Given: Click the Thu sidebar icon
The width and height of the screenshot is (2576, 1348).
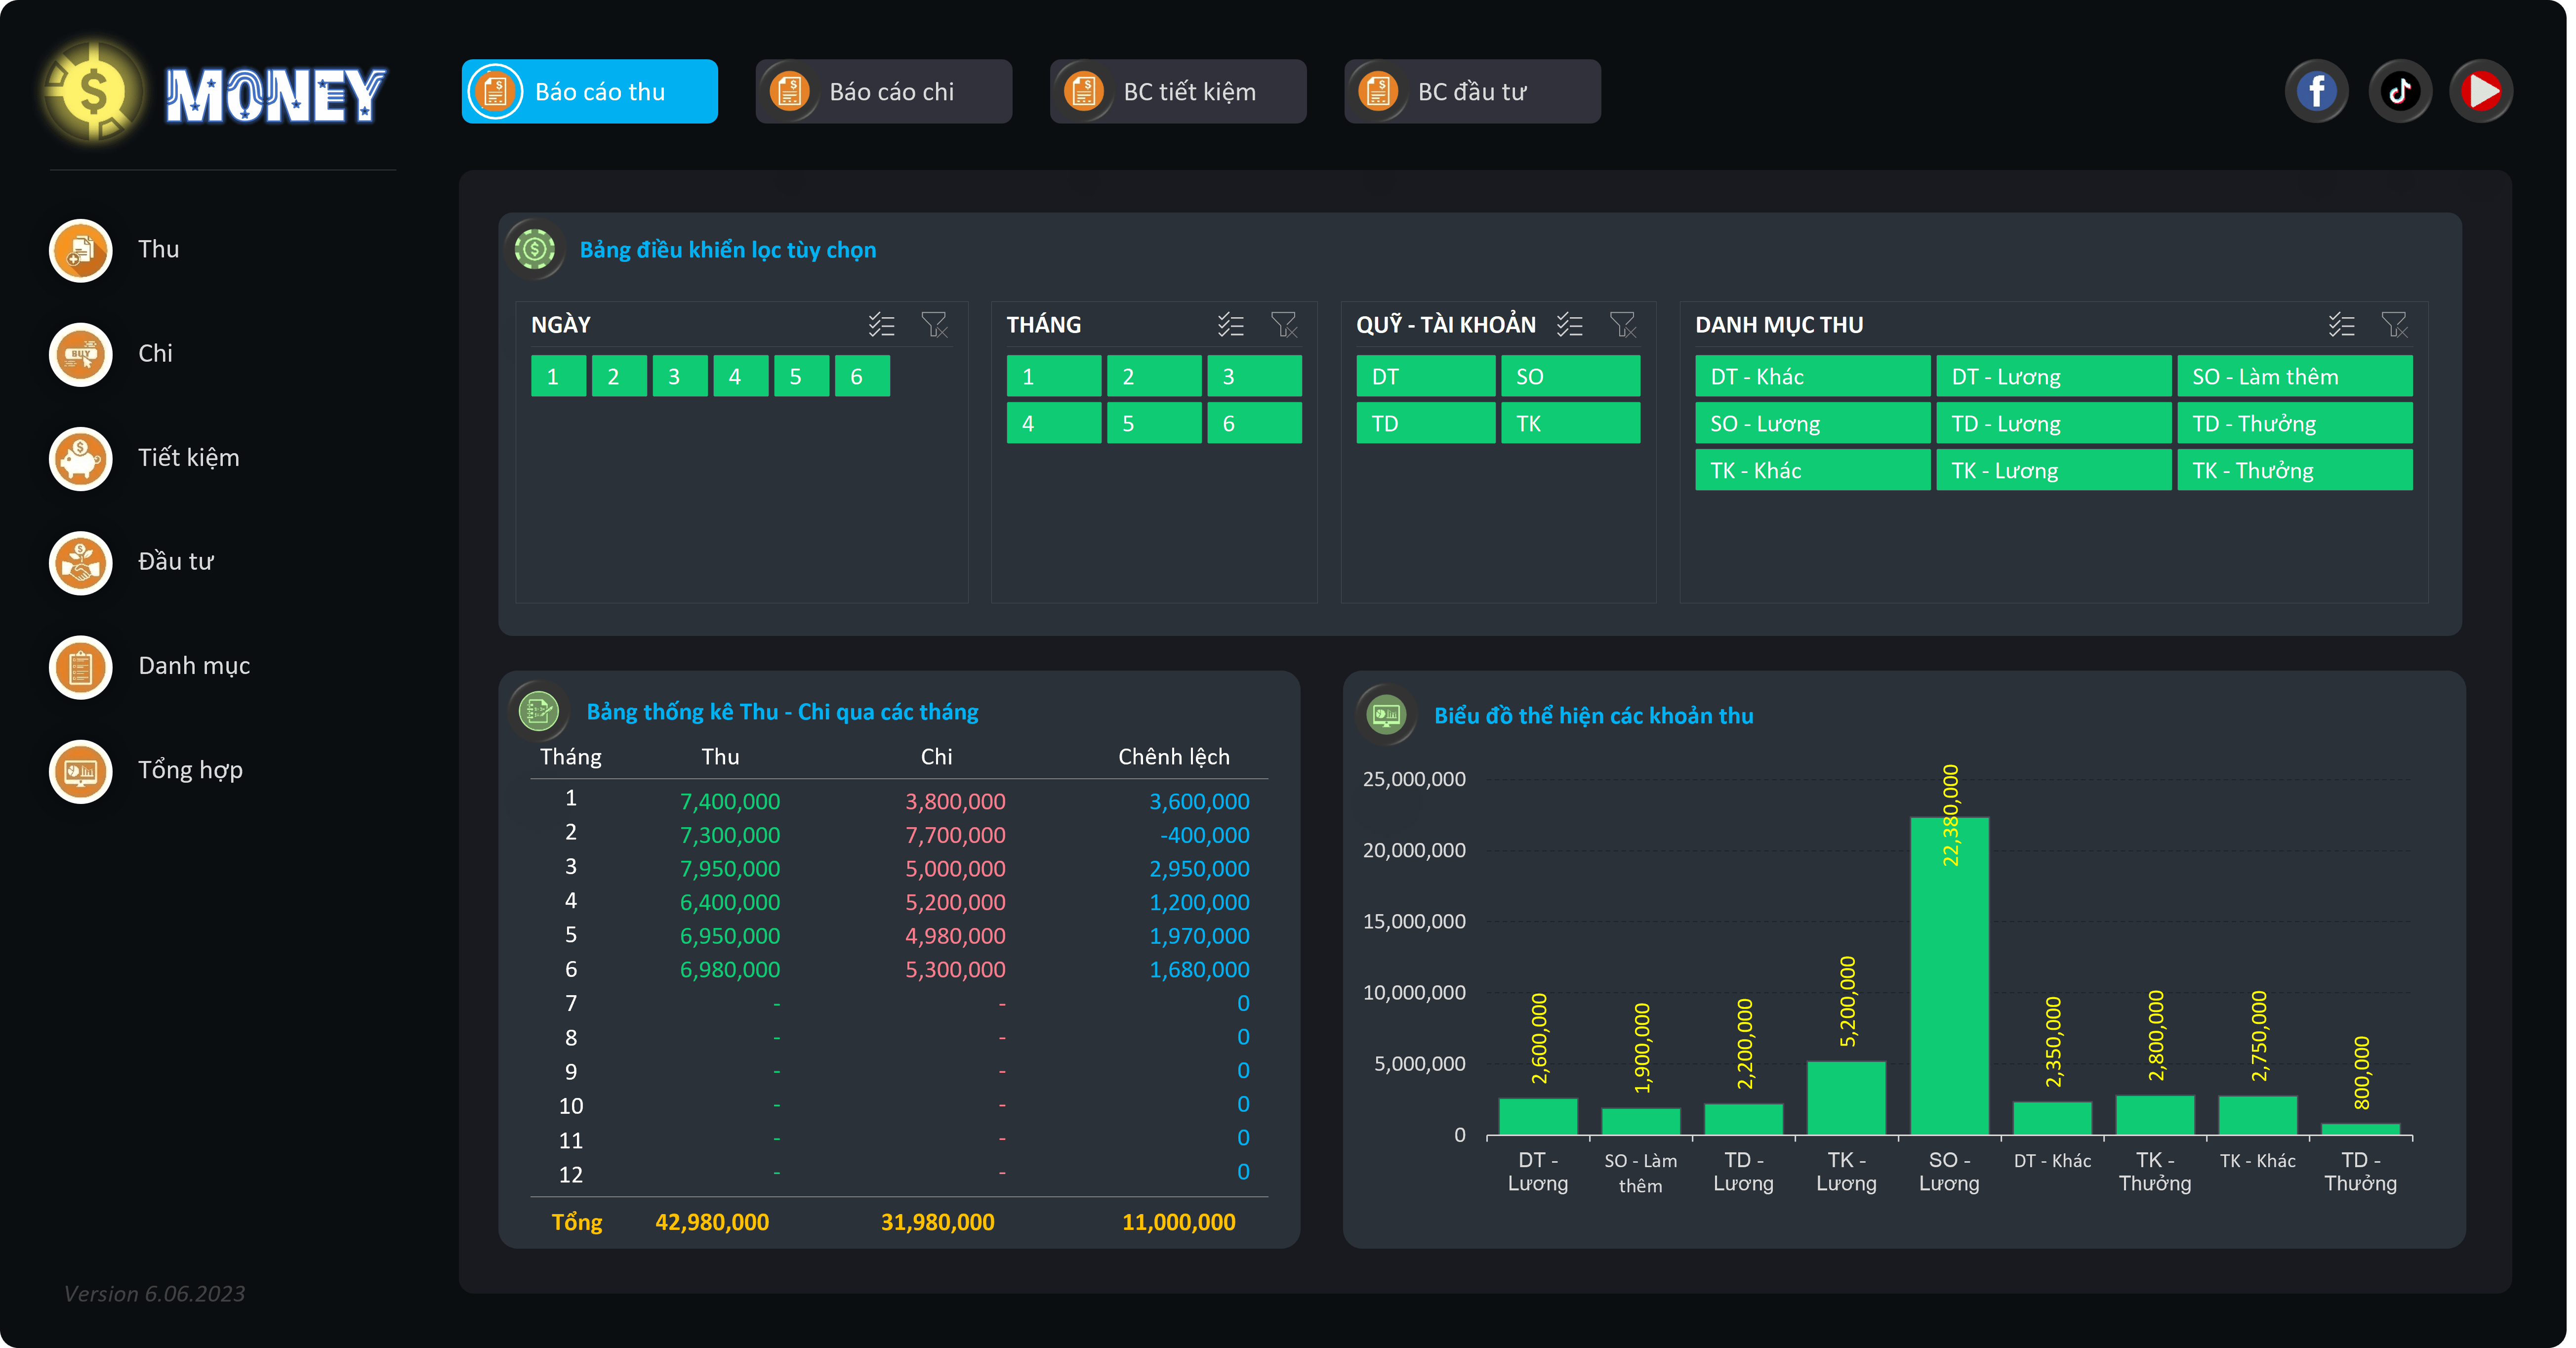Looking at the screenshot, I should point(81,250).
